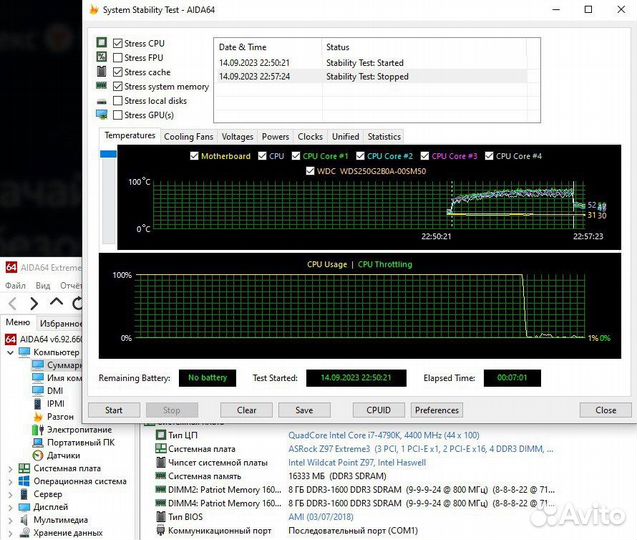Expand the Операционная система tree node
The width and height of the screenshot is (637, 540).
11,481
